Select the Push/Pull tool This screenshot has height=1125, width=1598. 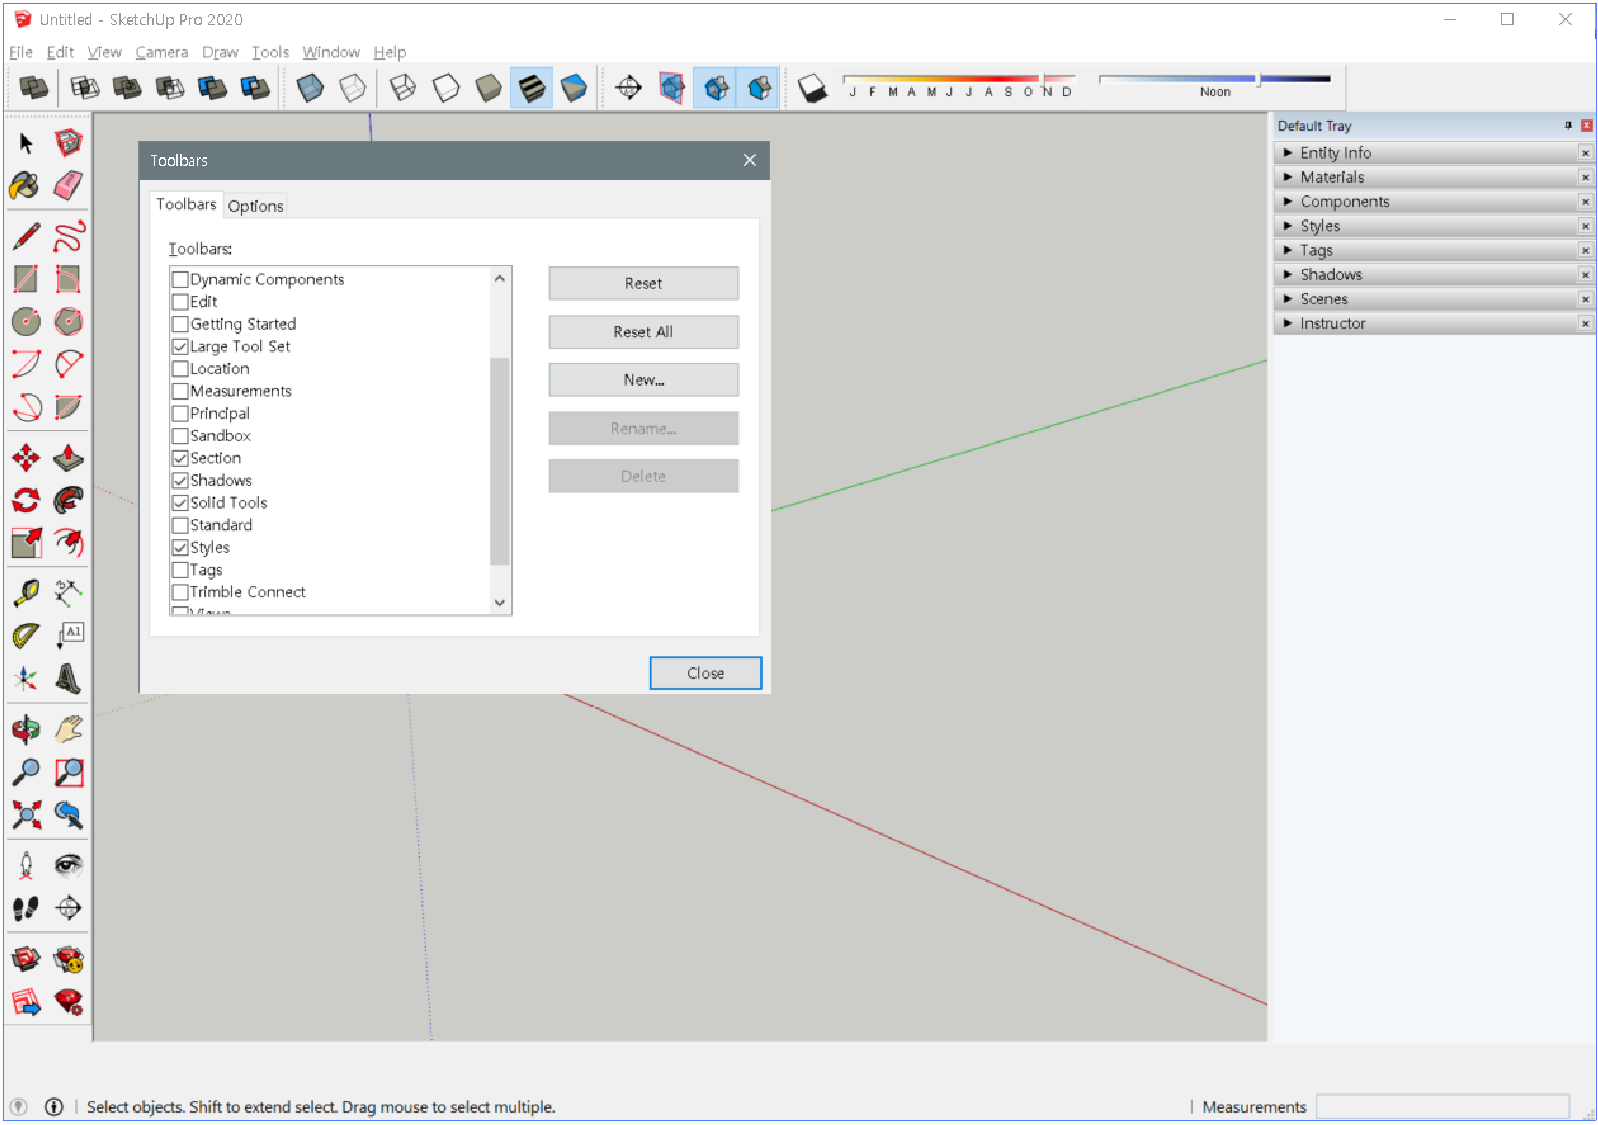(x=68, y=458)
